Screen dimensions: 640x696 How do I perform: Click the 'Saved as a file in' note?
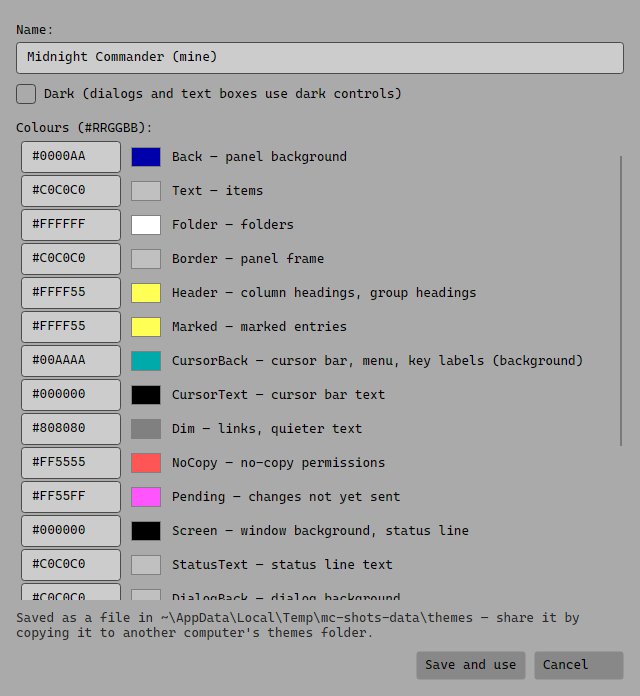[298, 625]
